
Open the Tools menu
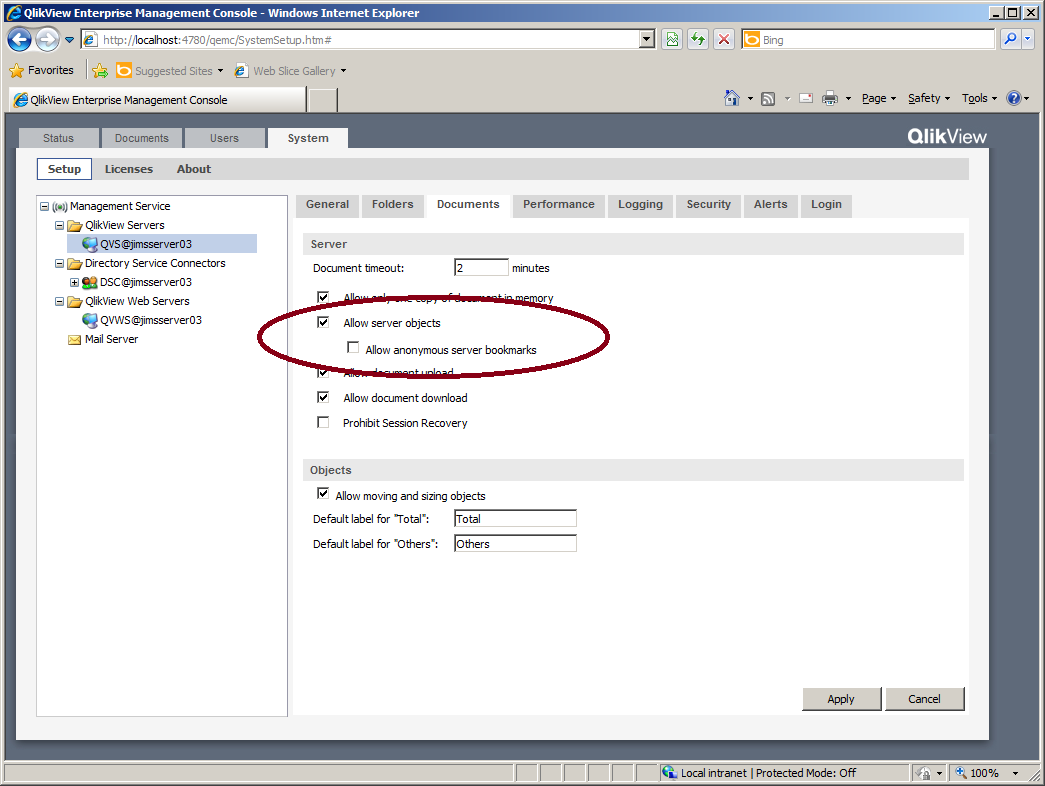pyautogui.click(x=979, y=98)
